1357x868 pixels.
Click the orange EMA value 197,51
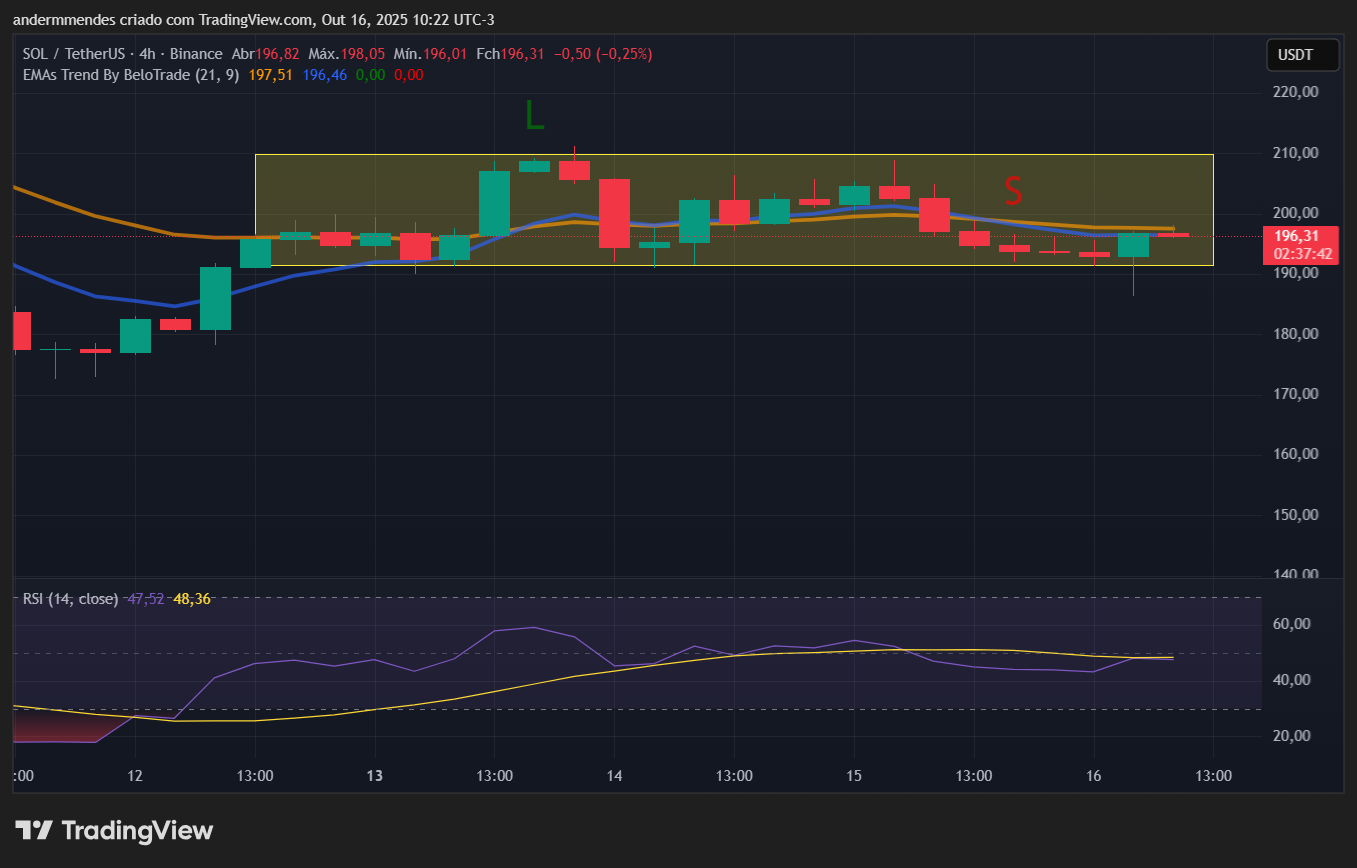(x=270, y=74)
